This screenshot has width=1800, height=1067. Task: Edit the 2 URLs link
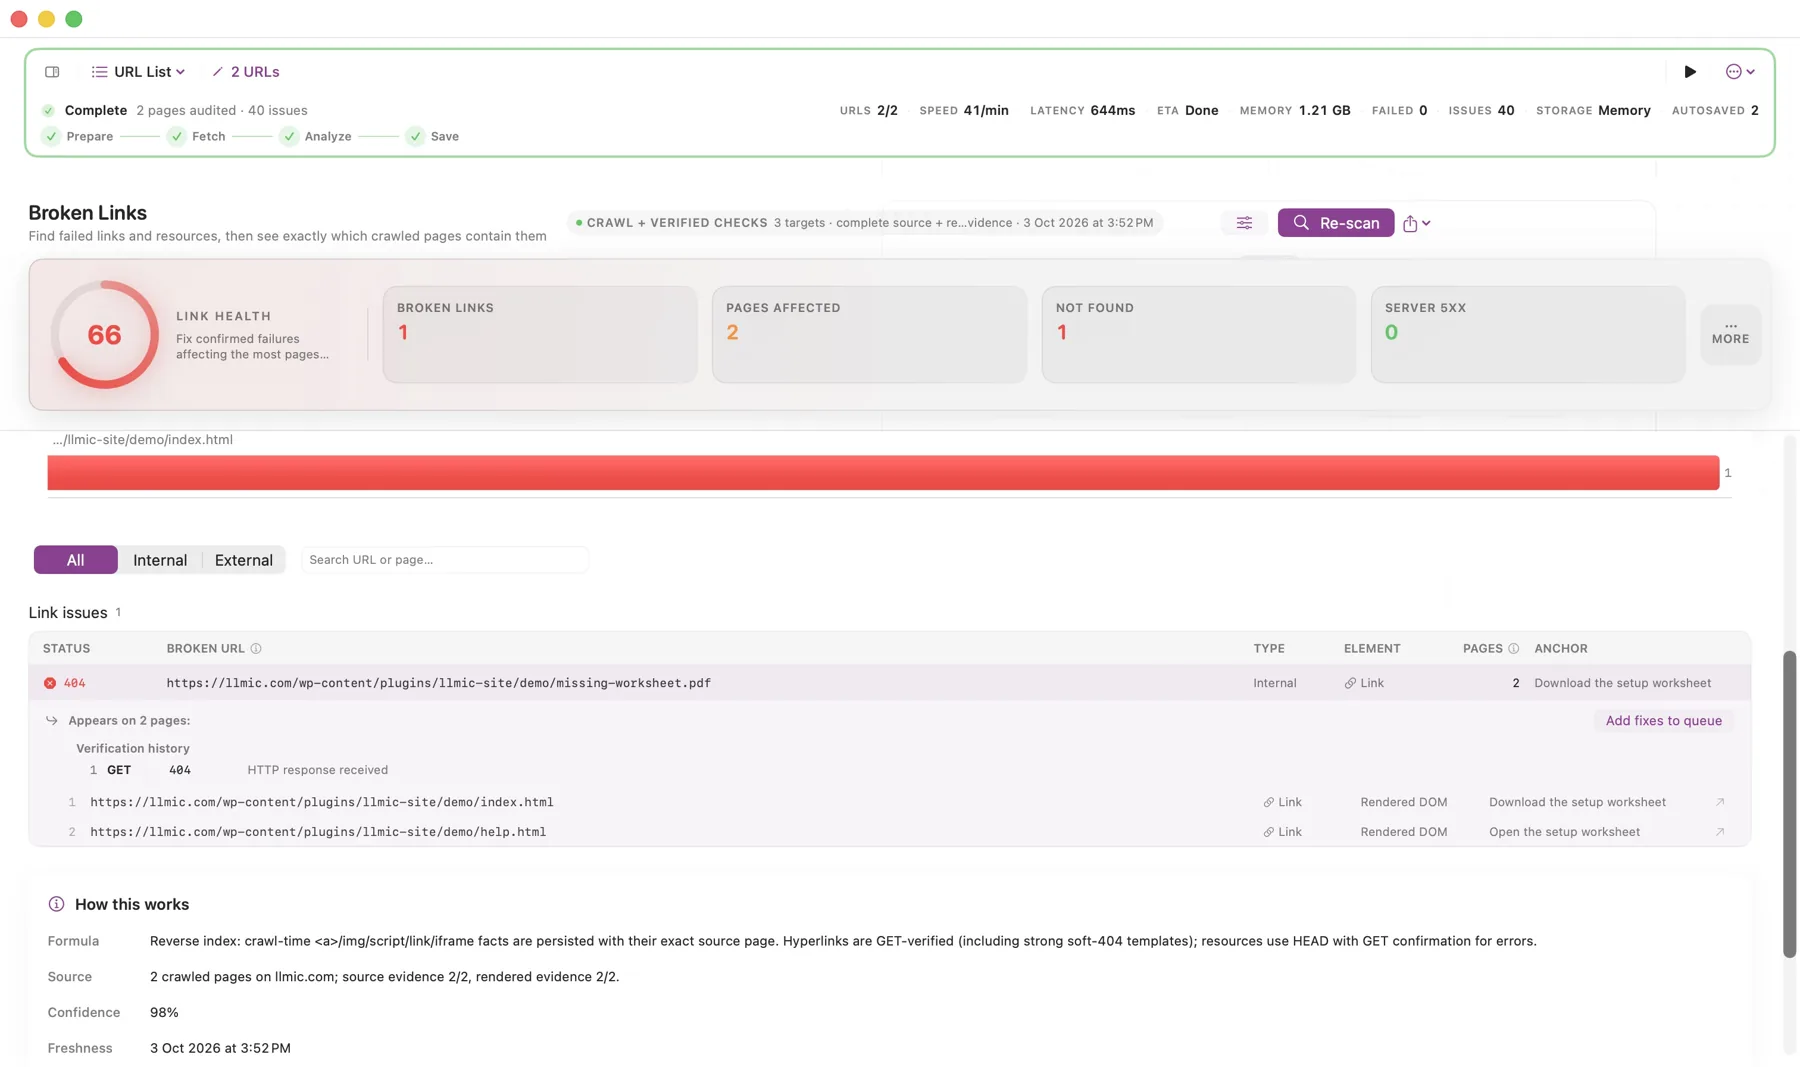246,72
